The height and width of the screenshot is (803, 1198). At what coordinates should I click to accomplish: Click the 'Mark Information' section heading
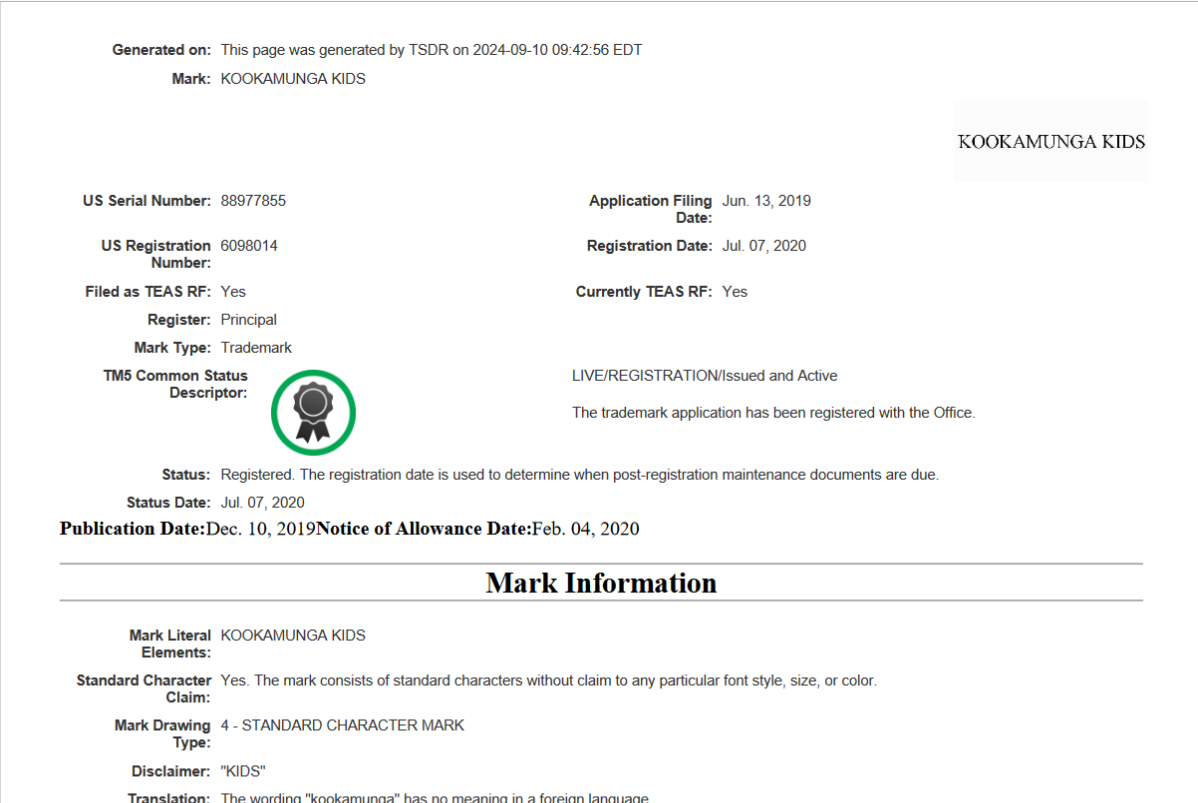[601, 583]
